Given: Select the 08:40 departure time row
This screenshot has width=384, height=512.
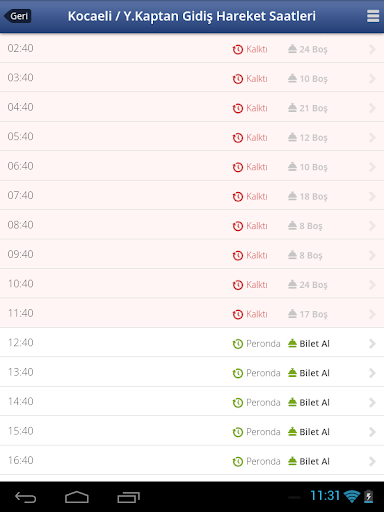Looking at the screenshot, I should (x=192, y=225).
